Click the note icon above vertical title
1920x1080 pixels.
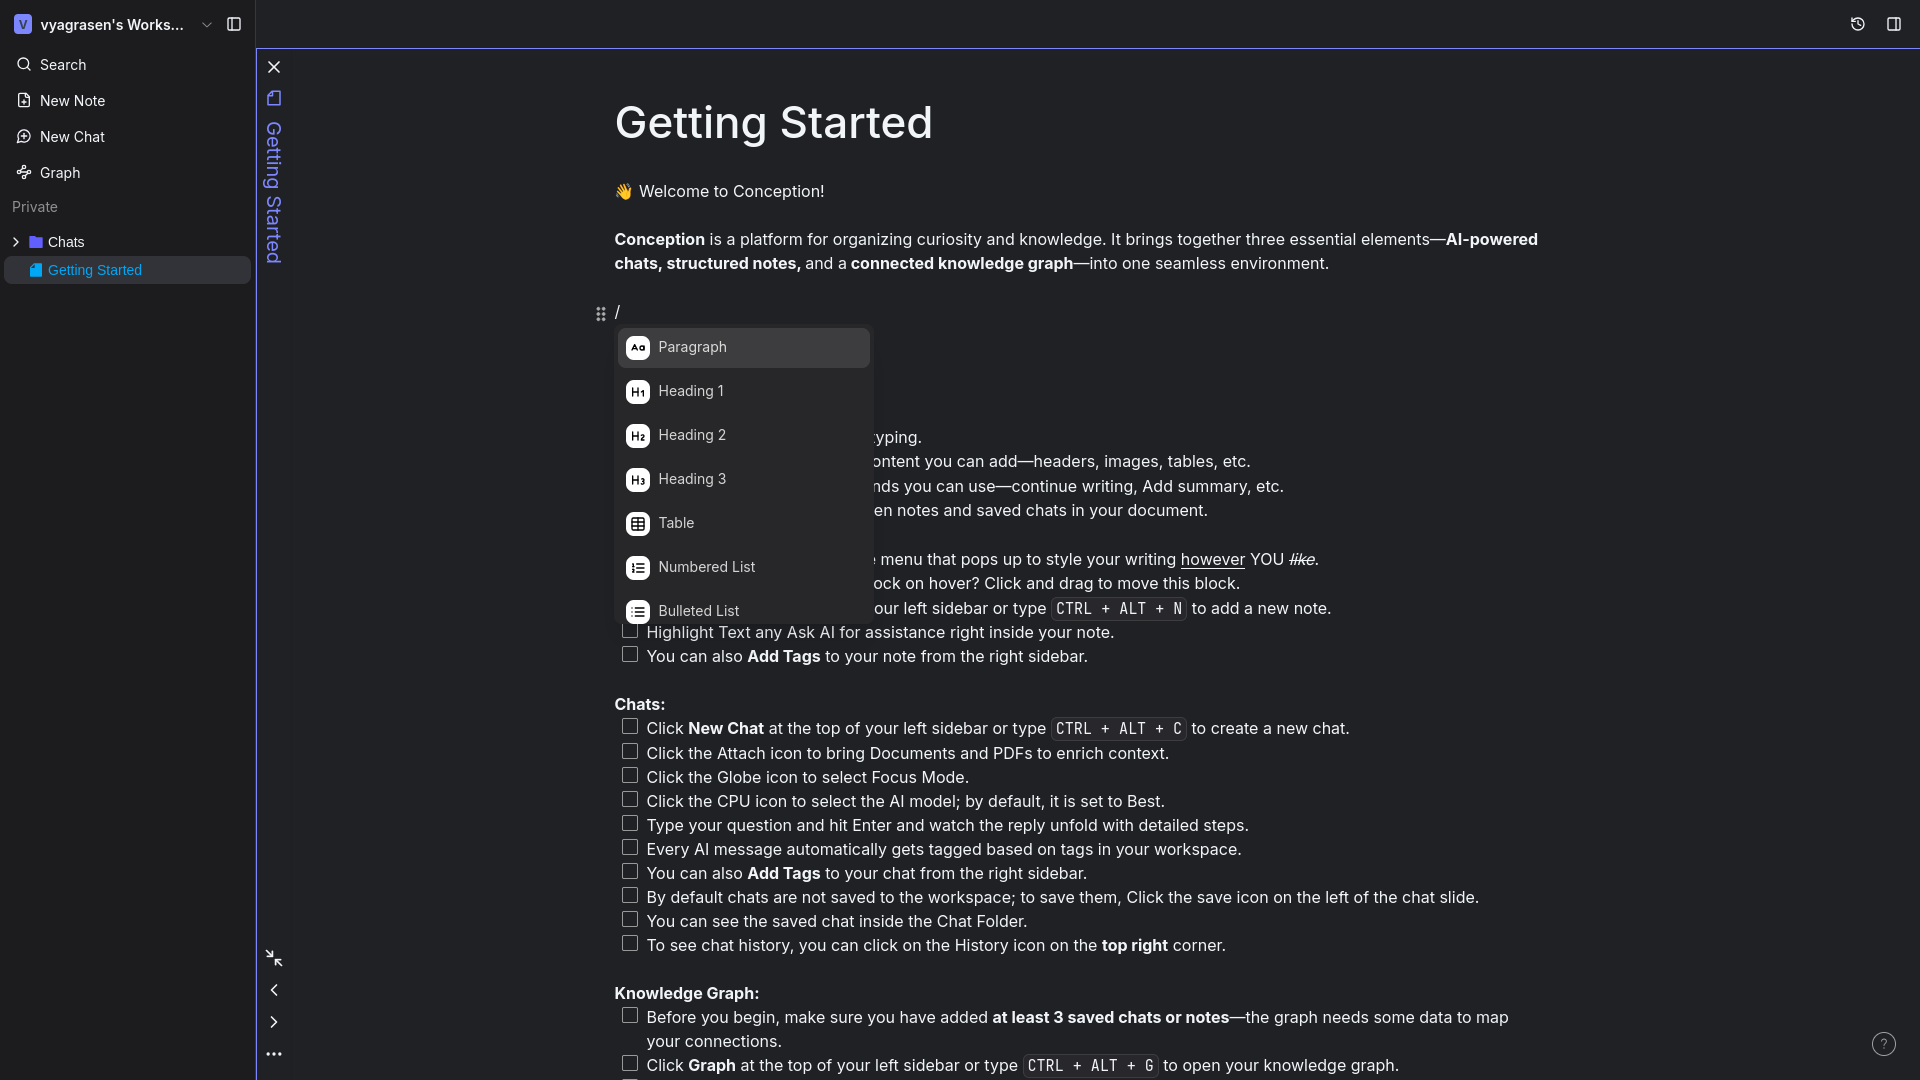click(x=274, y=98)
